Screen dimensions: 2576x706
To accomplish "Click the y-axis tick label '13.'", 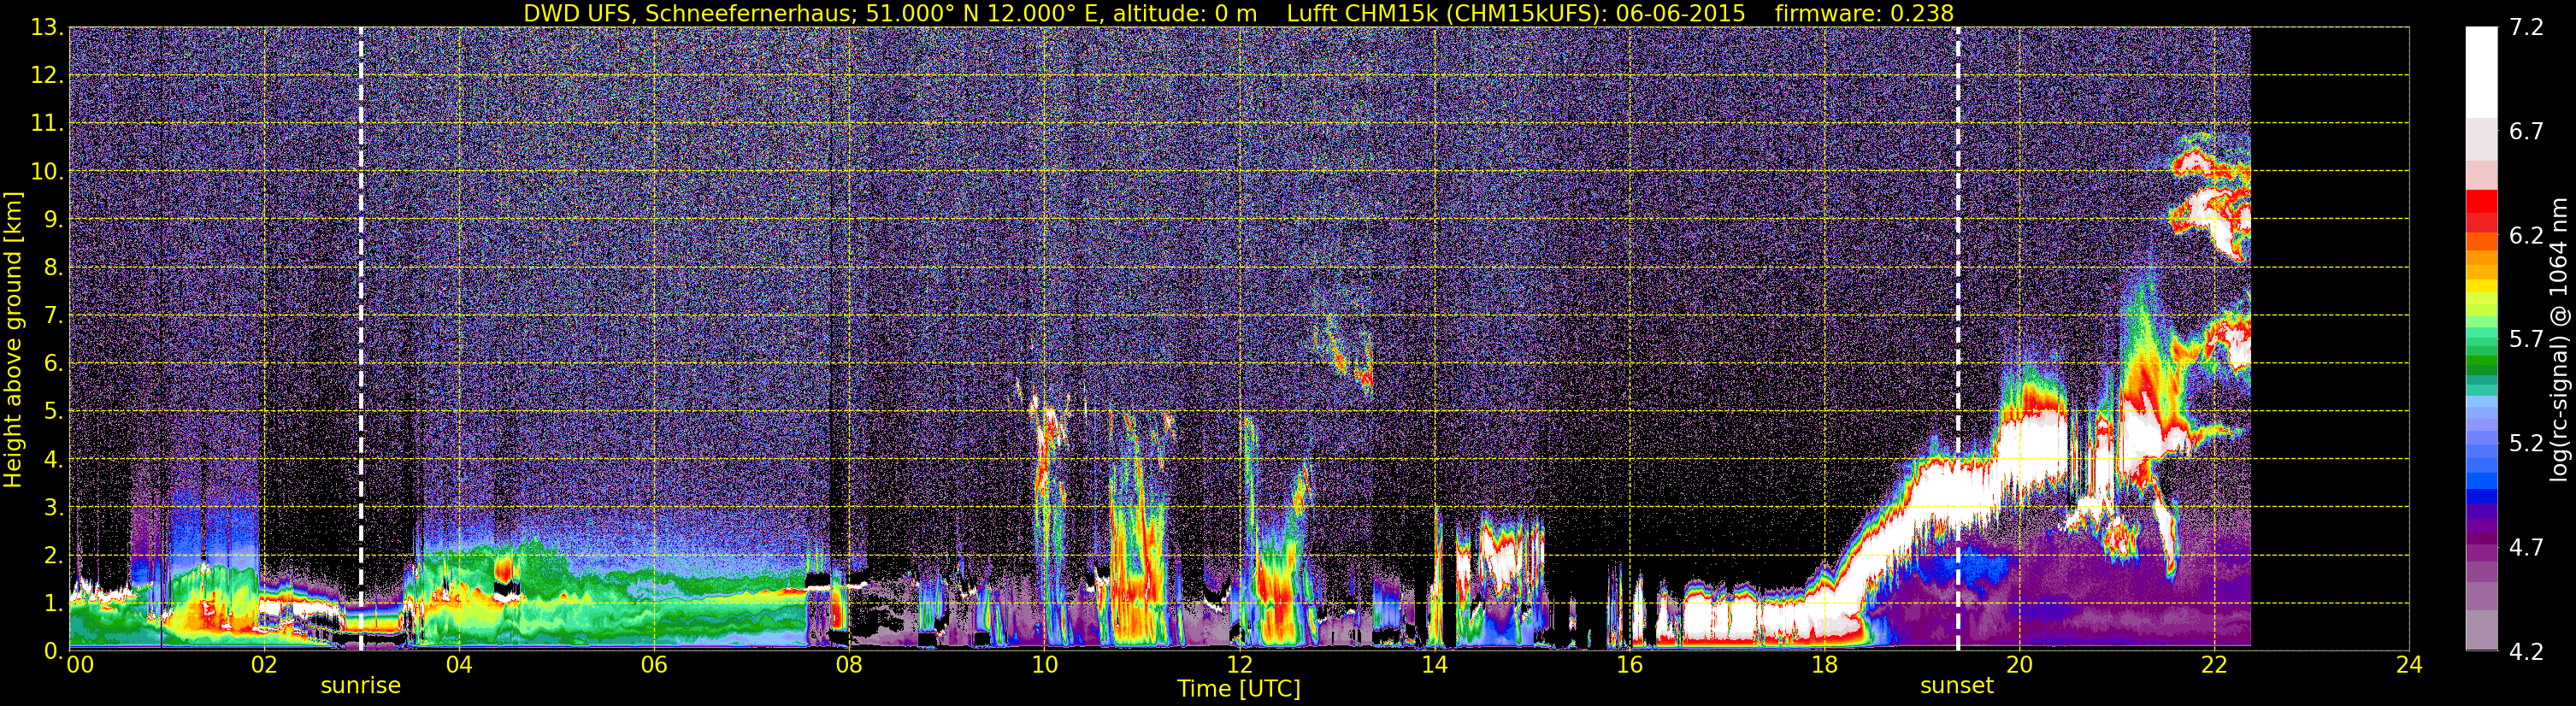I will (x=47, y=28).
